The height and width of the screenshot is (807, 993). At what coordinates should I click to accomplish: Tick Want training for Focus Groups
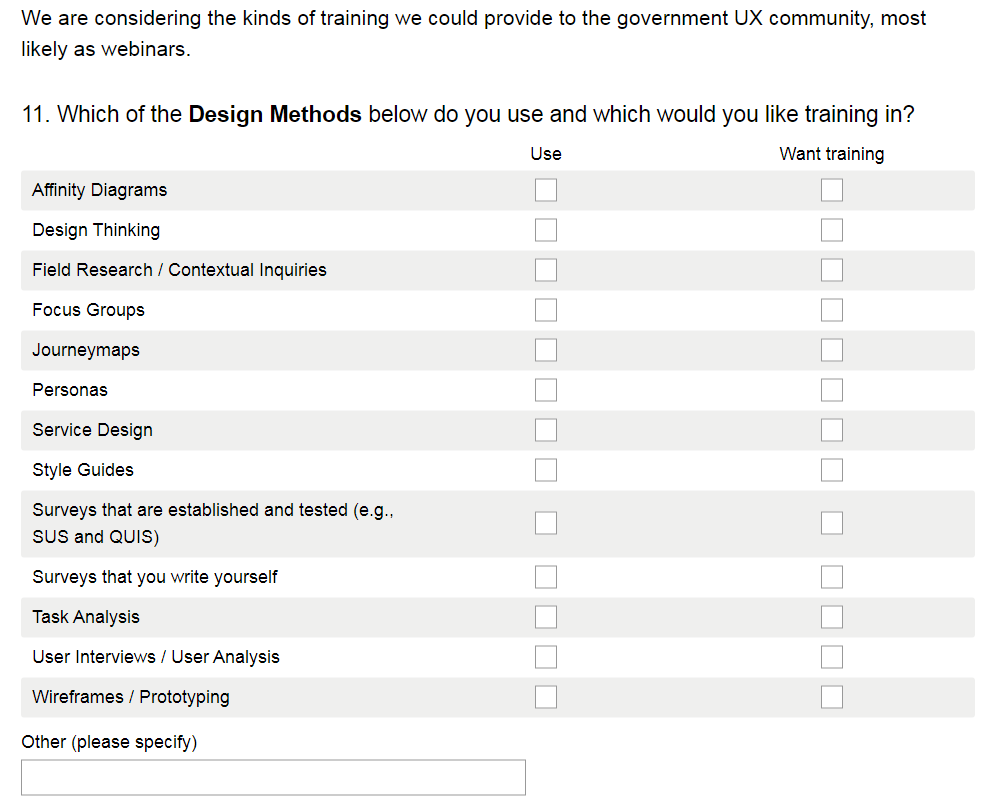(x=831, y=310)
